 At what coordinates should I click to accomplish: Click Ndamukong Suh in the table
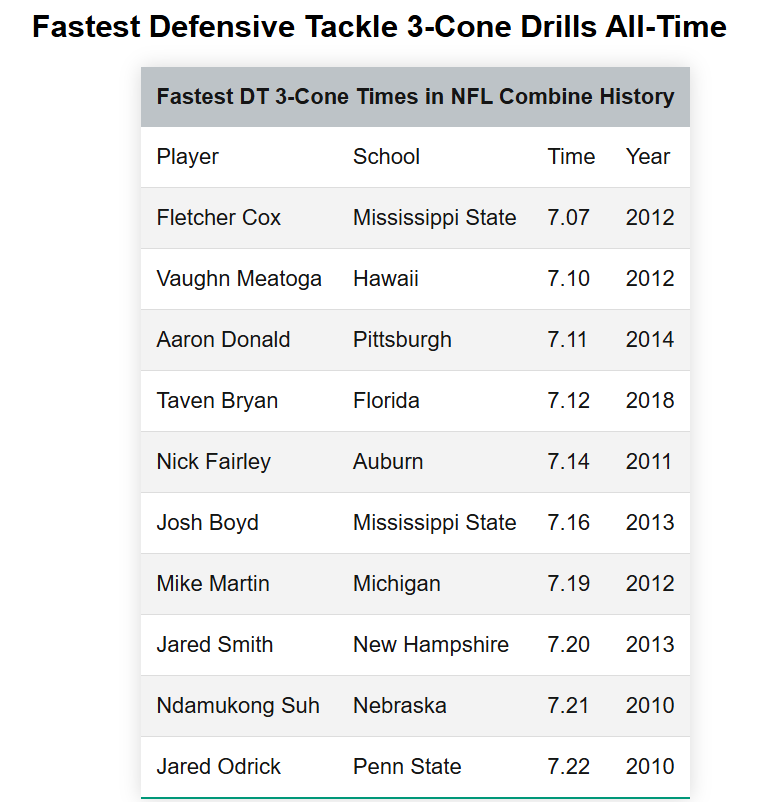[x=238, y=706]
